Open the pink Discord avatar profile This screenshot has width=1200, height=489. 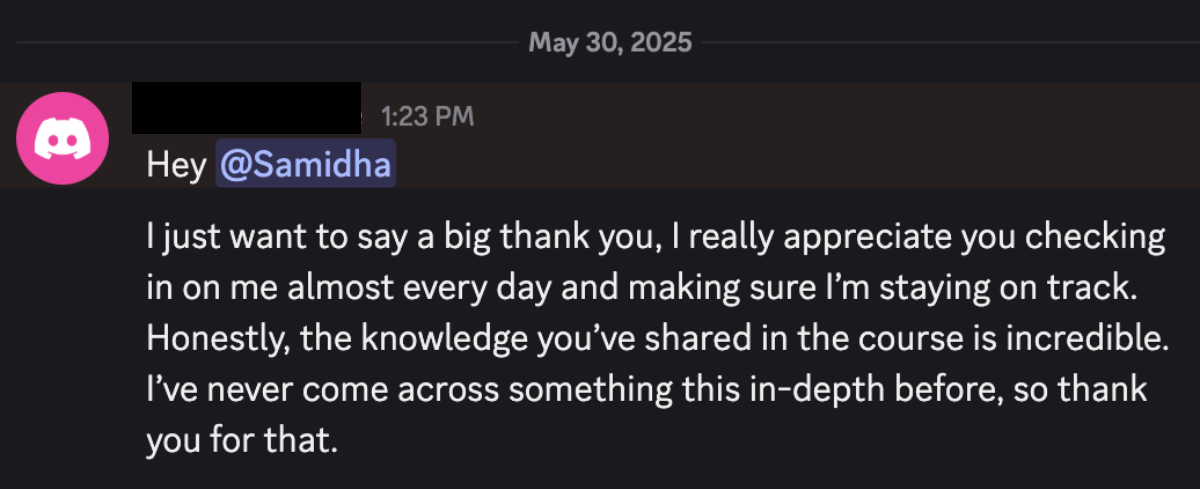coord(63,138)
